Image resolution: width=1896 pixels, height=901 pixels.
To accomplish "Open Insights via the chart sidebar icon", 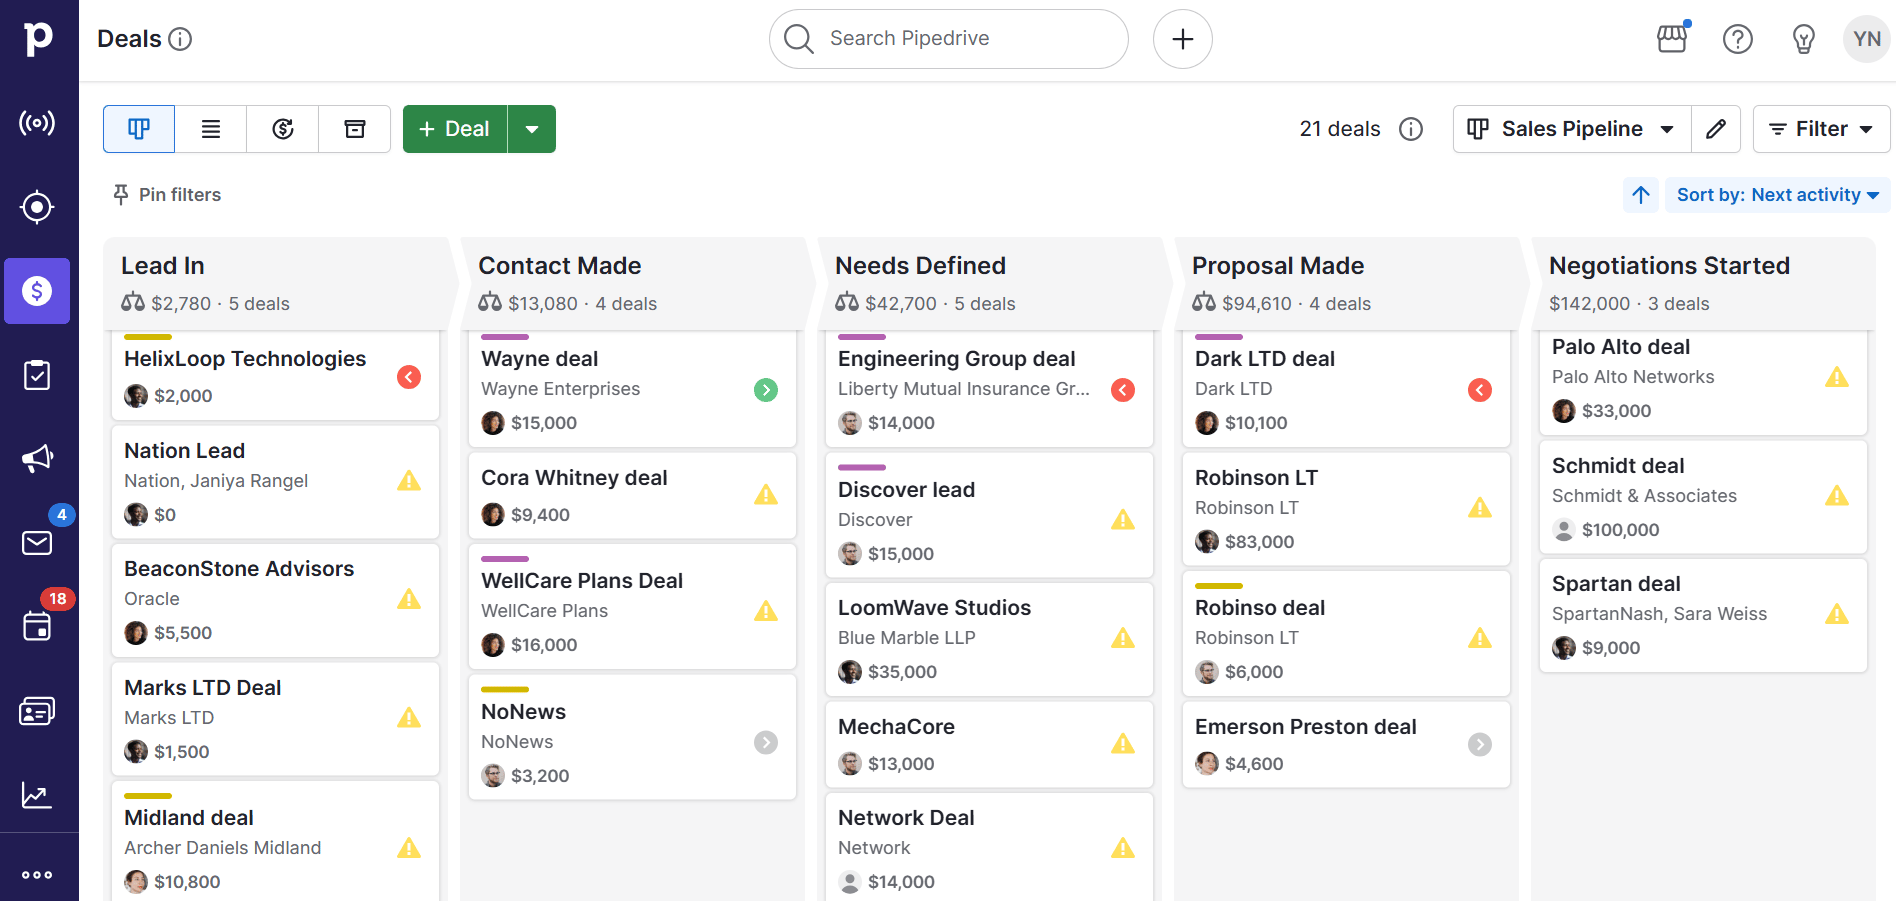I will coord(37,795).
